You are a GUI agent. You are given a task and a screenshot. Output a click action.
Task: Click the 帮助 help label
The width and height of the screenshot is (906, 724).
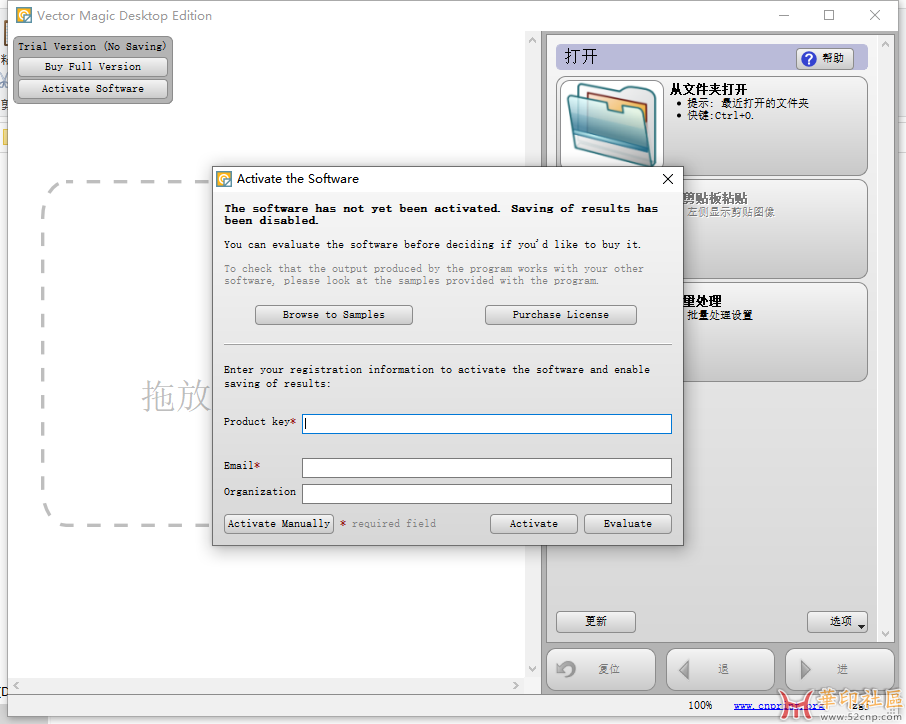click(x=833, y=58)
